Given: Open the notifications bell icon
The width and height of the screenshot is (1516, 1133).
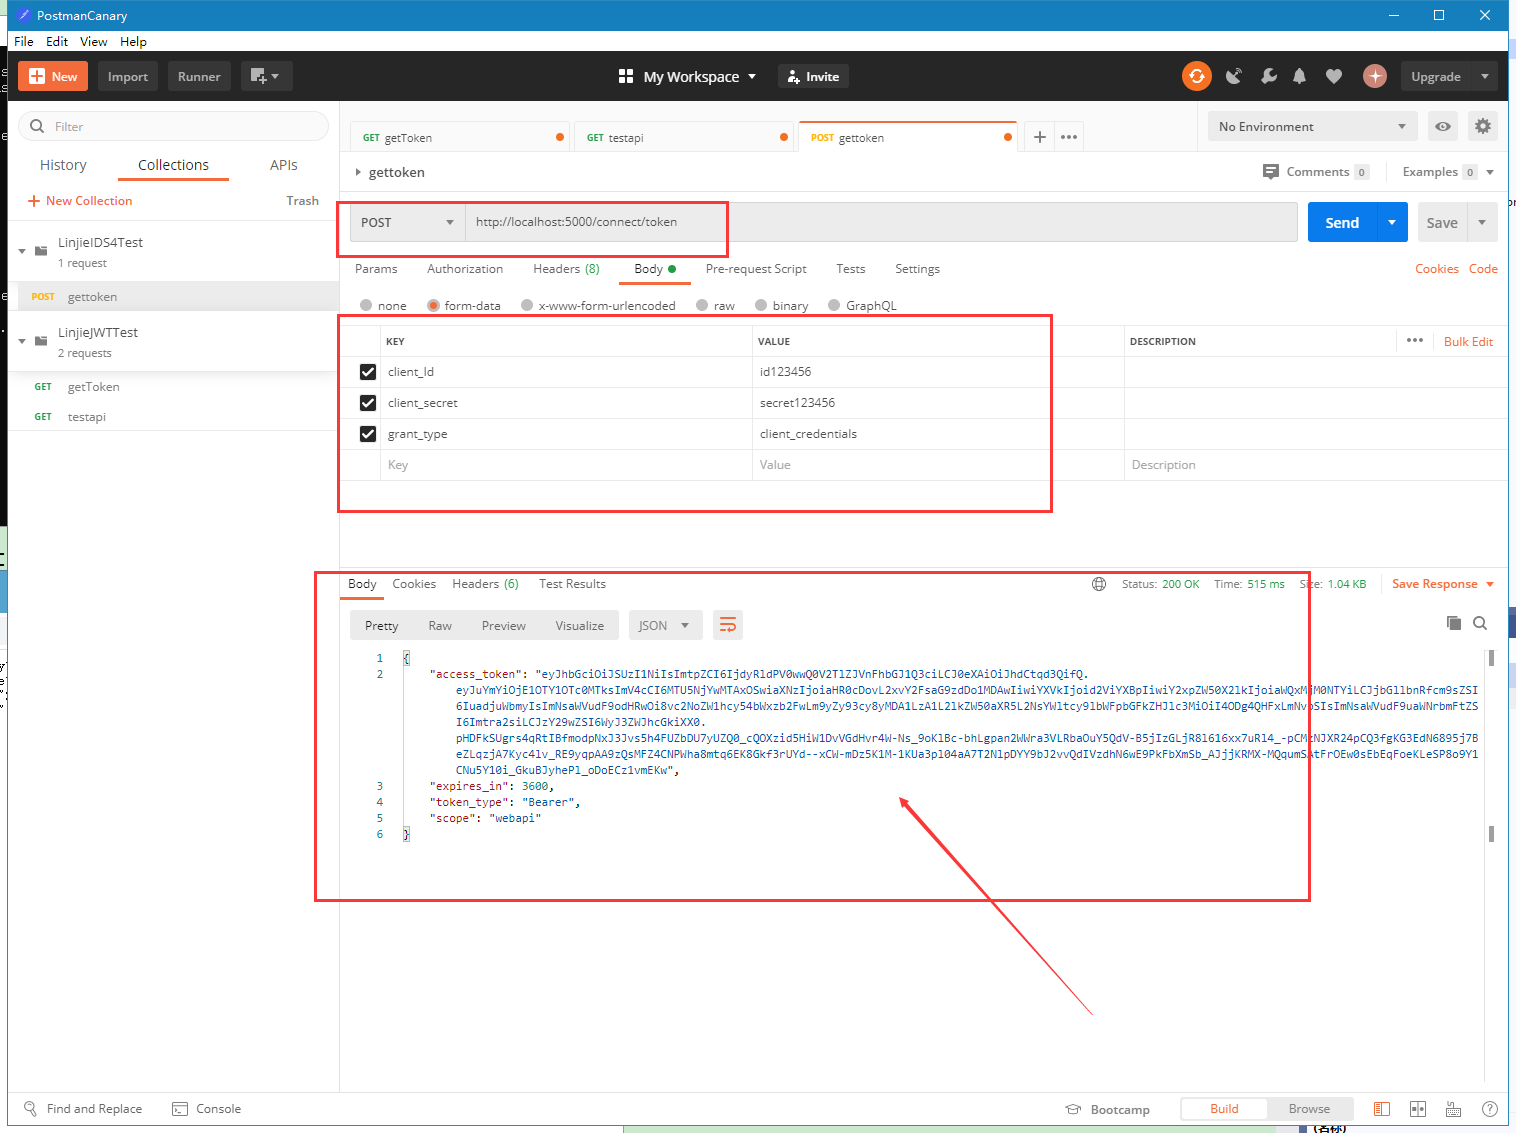Looking at the screenshot, I should click(x=1300, y=76).
